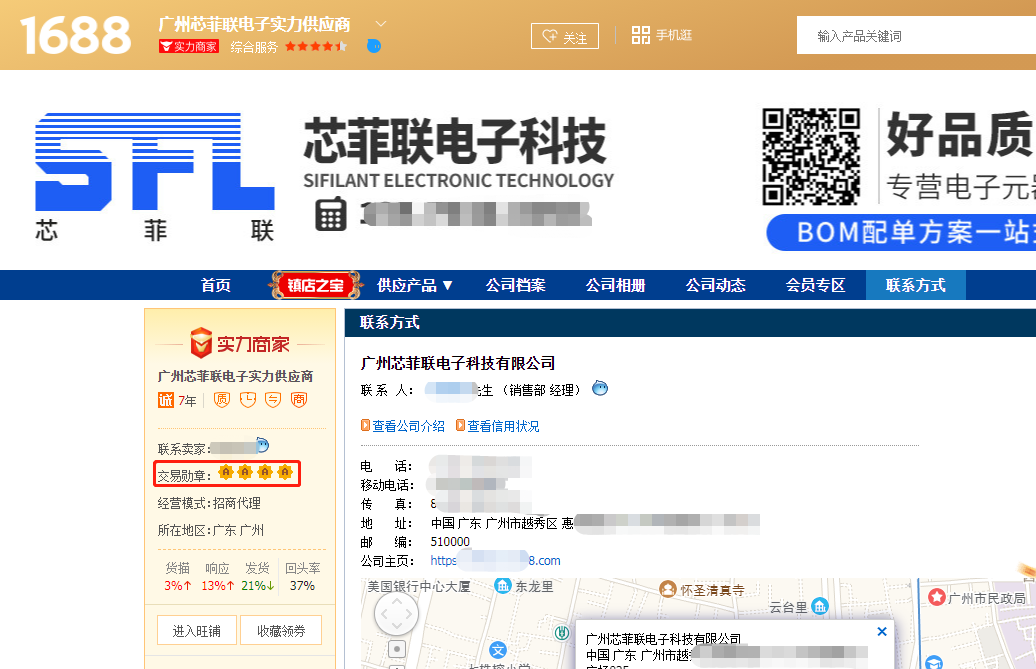Click 美国银行中心大厦 map label
This screenshot has width=1036, height=669.
[x=419, y=586]
